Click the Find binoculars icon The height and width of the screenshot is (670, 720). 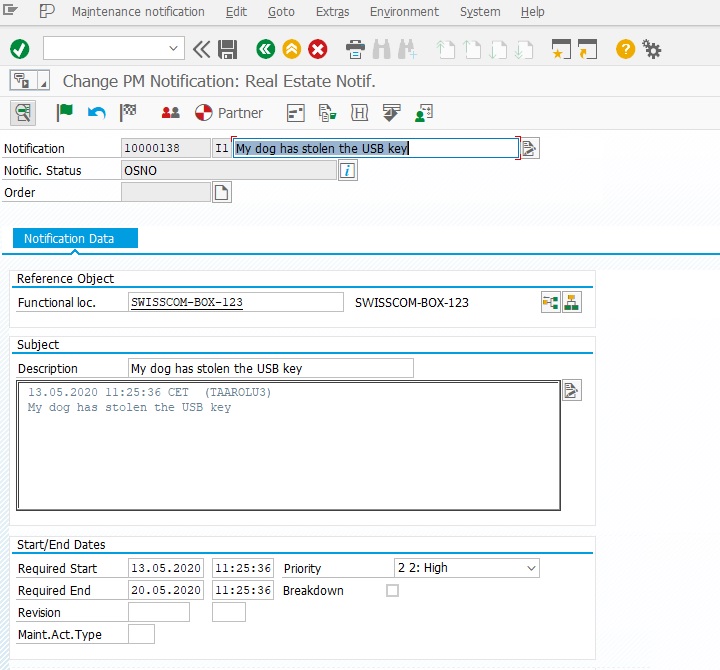coord(381,49)
